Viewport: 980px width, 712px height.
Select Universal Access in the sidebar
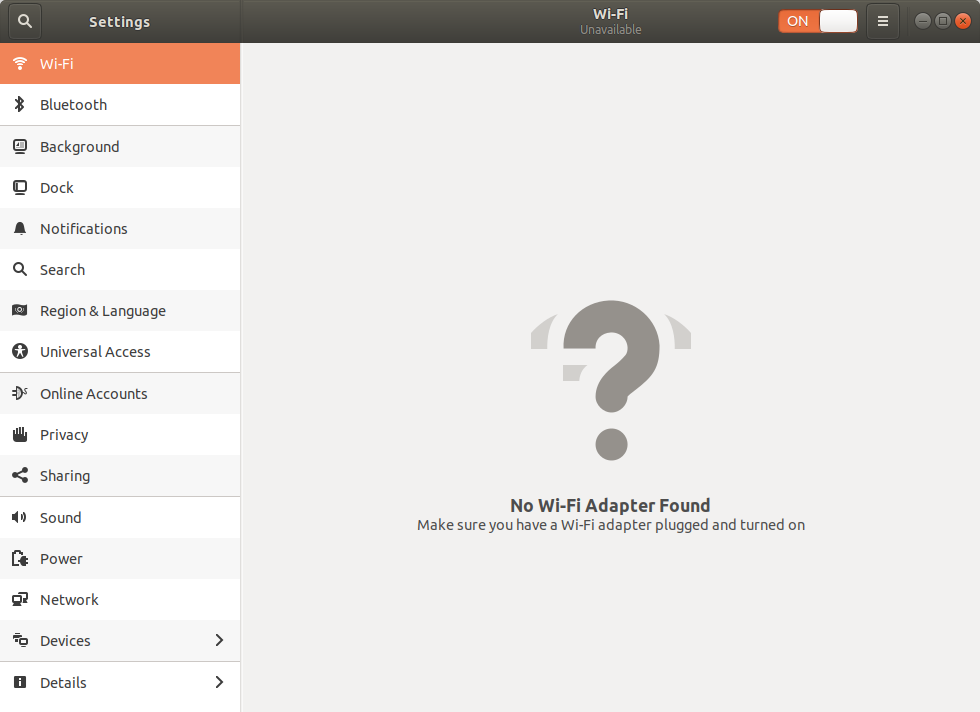(120, 351)
